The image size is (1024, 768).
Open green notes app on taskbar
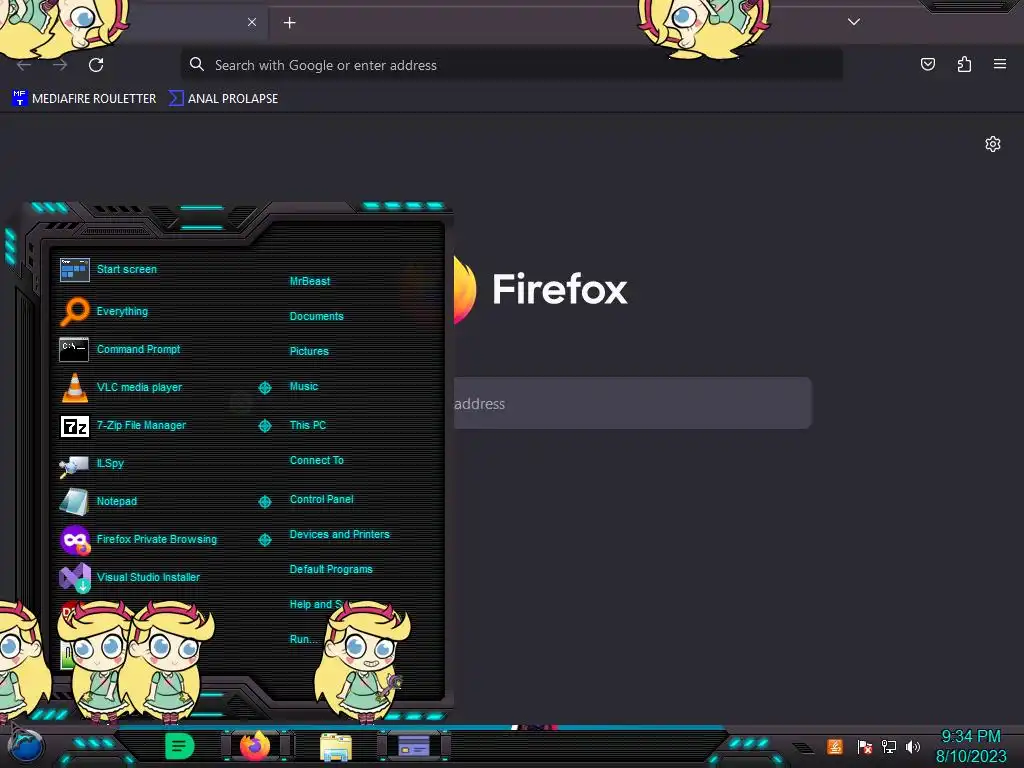pos(179,746)
